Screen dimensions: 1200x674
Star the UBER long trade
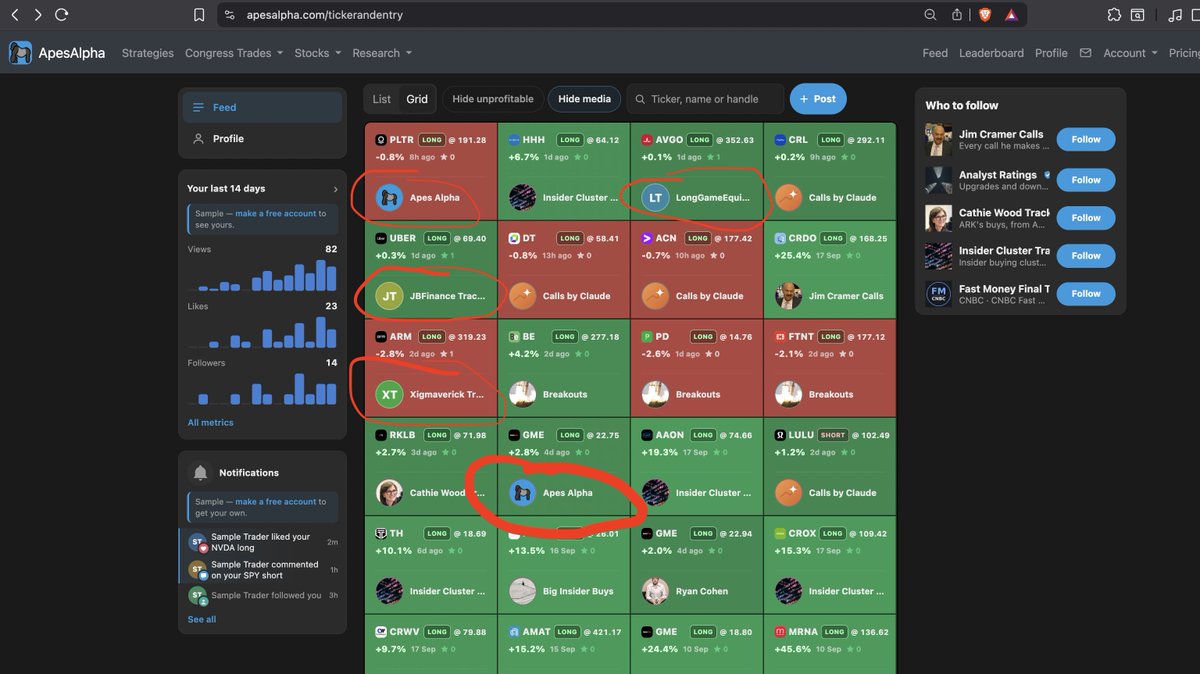pos(444,255)
